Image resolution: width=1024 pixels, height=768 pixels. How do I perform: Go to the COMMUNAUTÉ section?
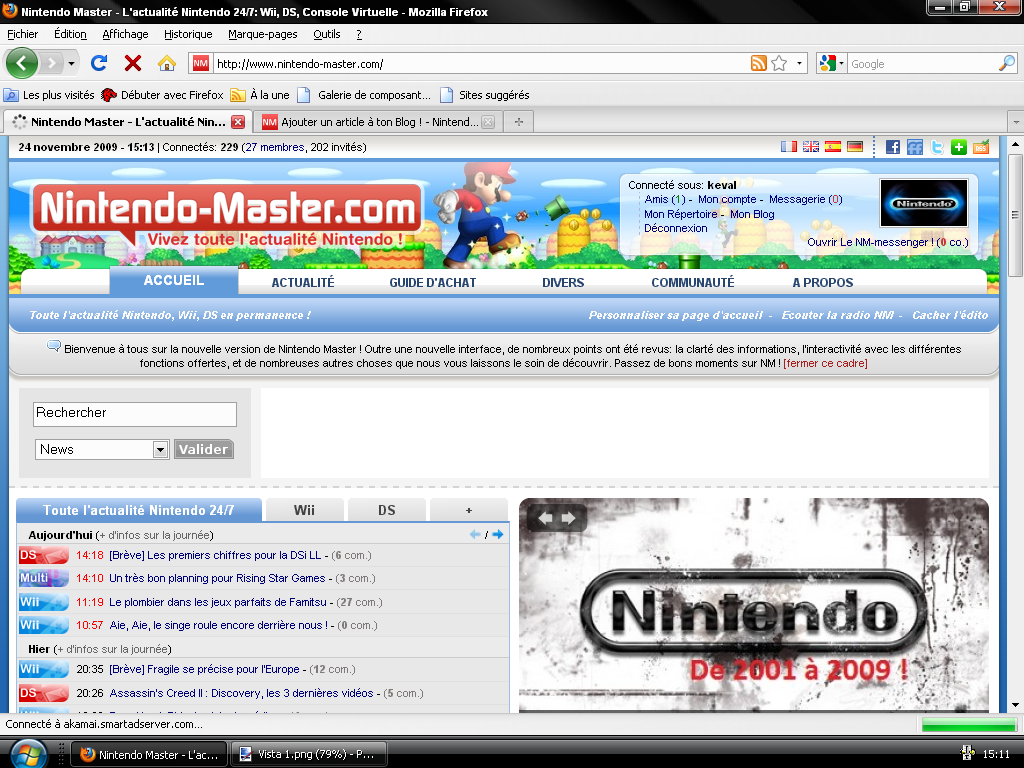click(x=693, y=283)
